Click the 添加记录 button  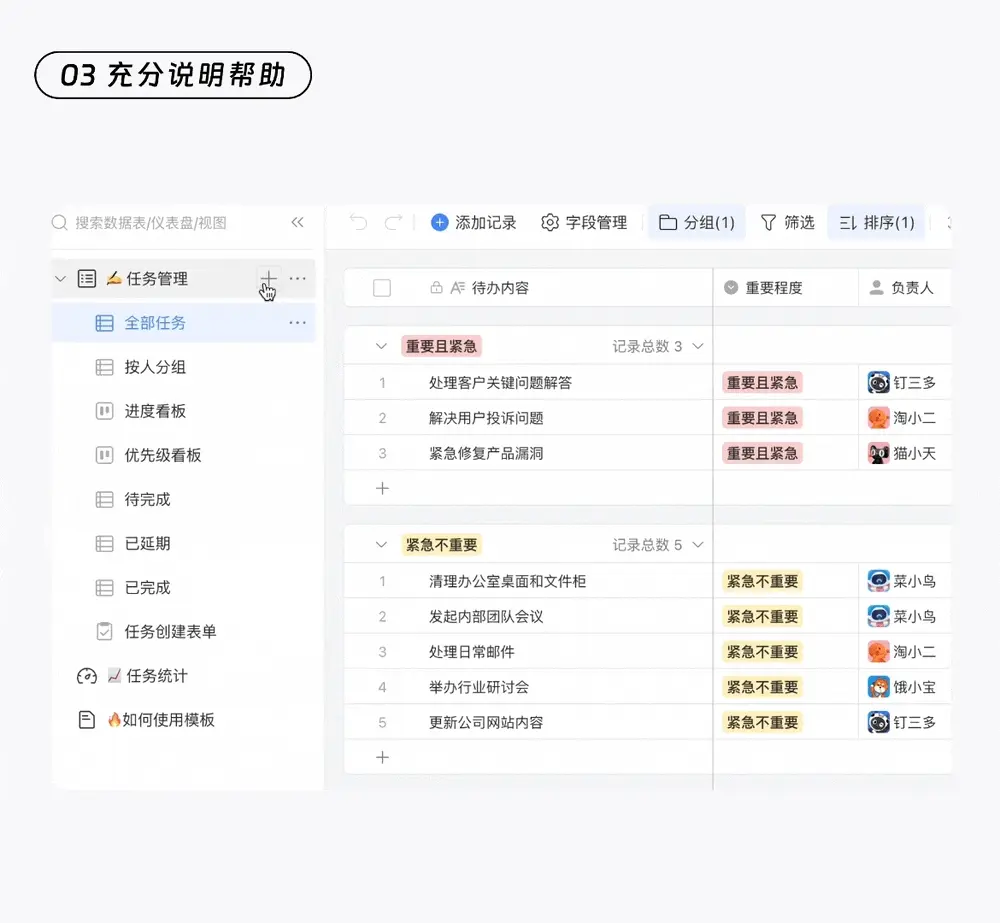coord(474,222)
